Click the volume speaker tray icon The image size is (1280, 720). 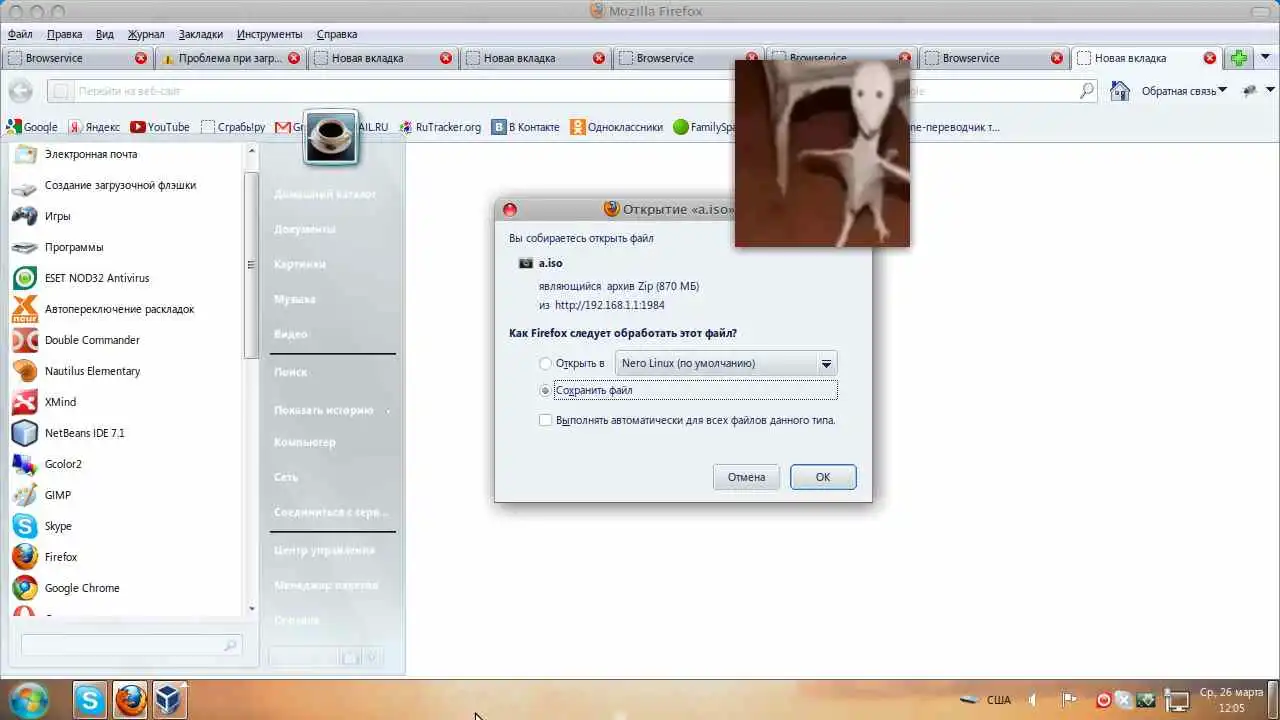point(1033,701)
